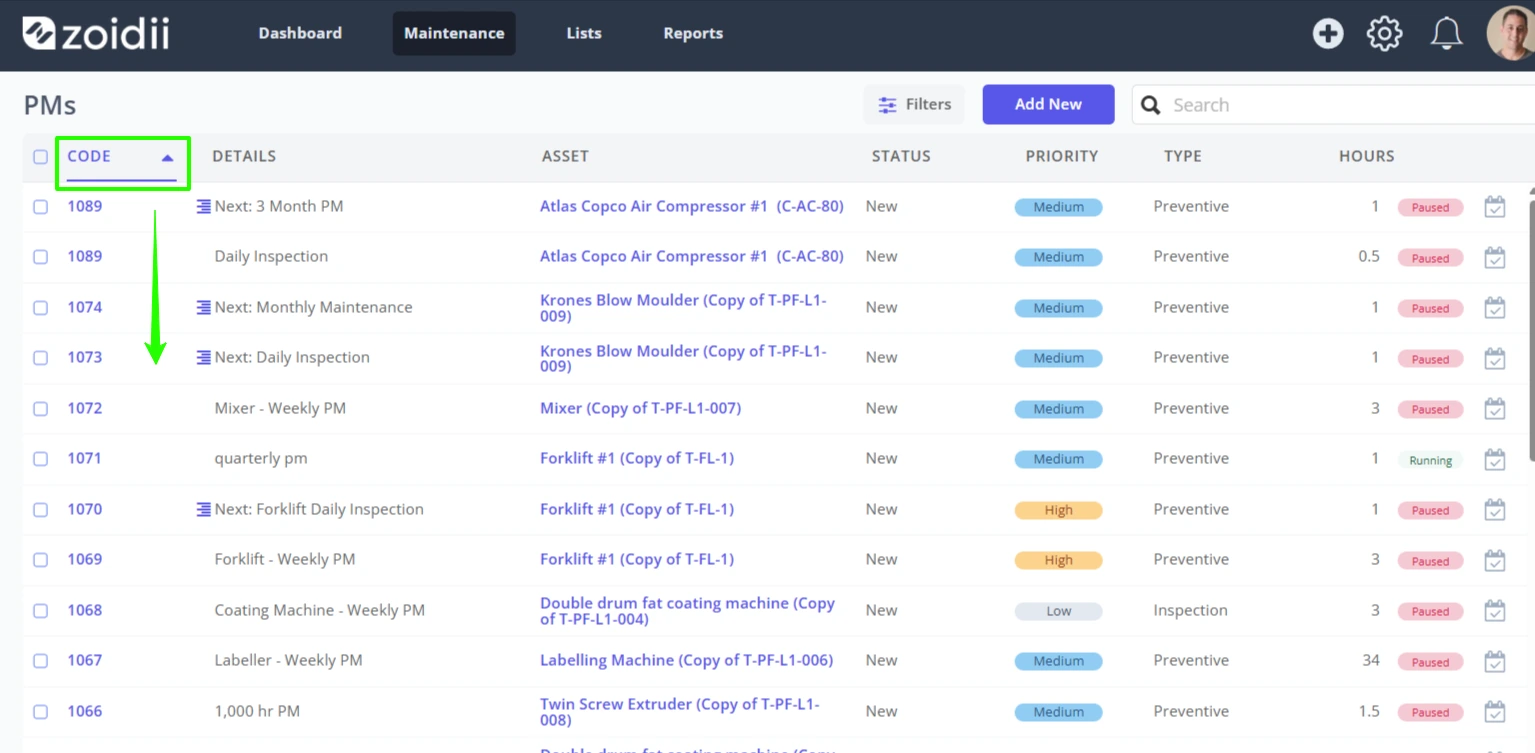Image resolution: width=1535 pixels, height=753 pixels.
Task: Click the user profile avatar
Action: pyautogui.click(x=1510, y=34)
